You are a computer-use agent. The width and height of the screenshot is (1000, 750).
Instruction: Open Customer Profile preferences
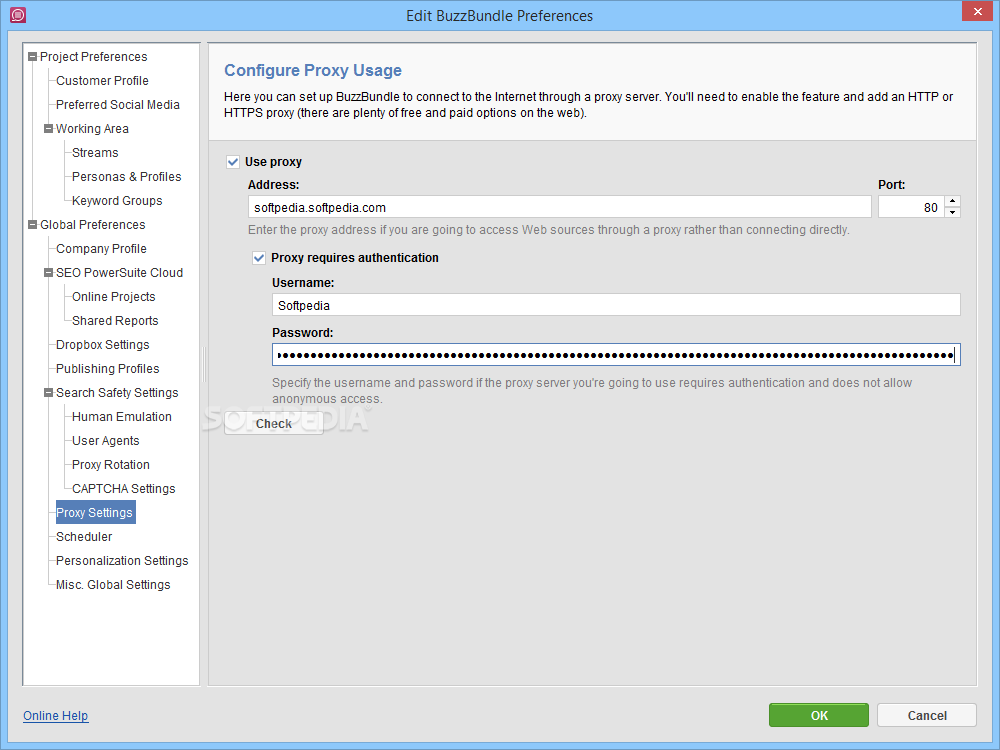pyautogui.click(x=102, y=81)
